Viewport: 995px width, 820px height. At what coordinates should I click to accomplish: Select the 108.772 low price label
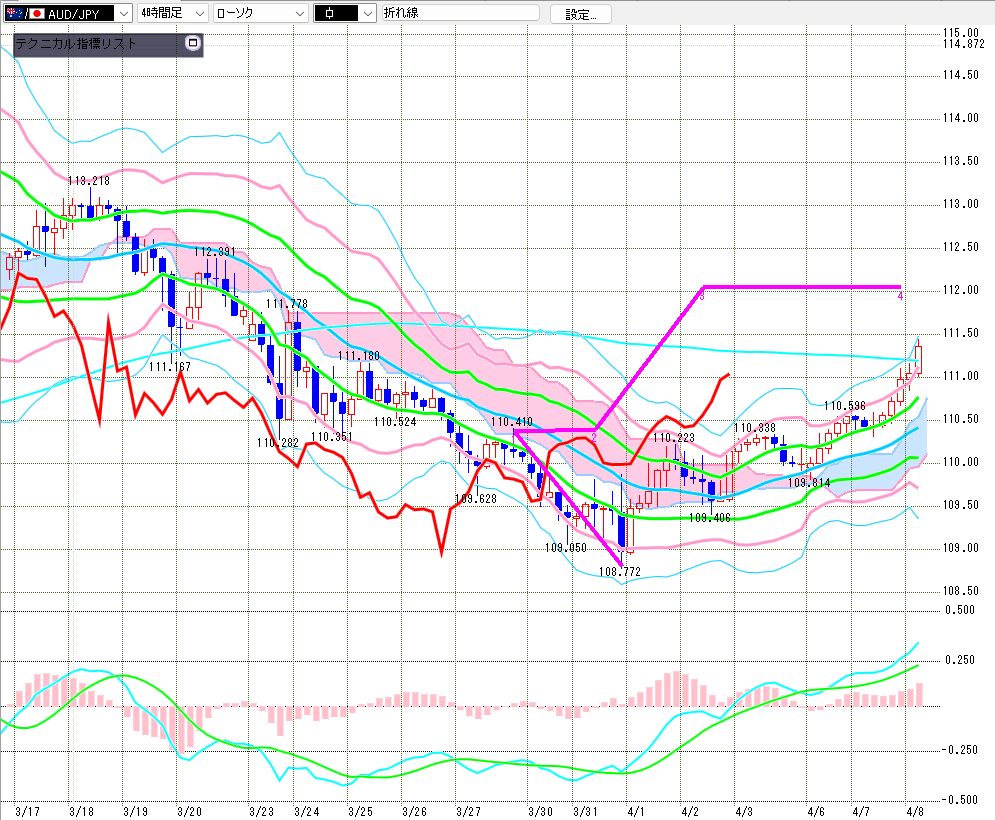(x=619, y=571)
